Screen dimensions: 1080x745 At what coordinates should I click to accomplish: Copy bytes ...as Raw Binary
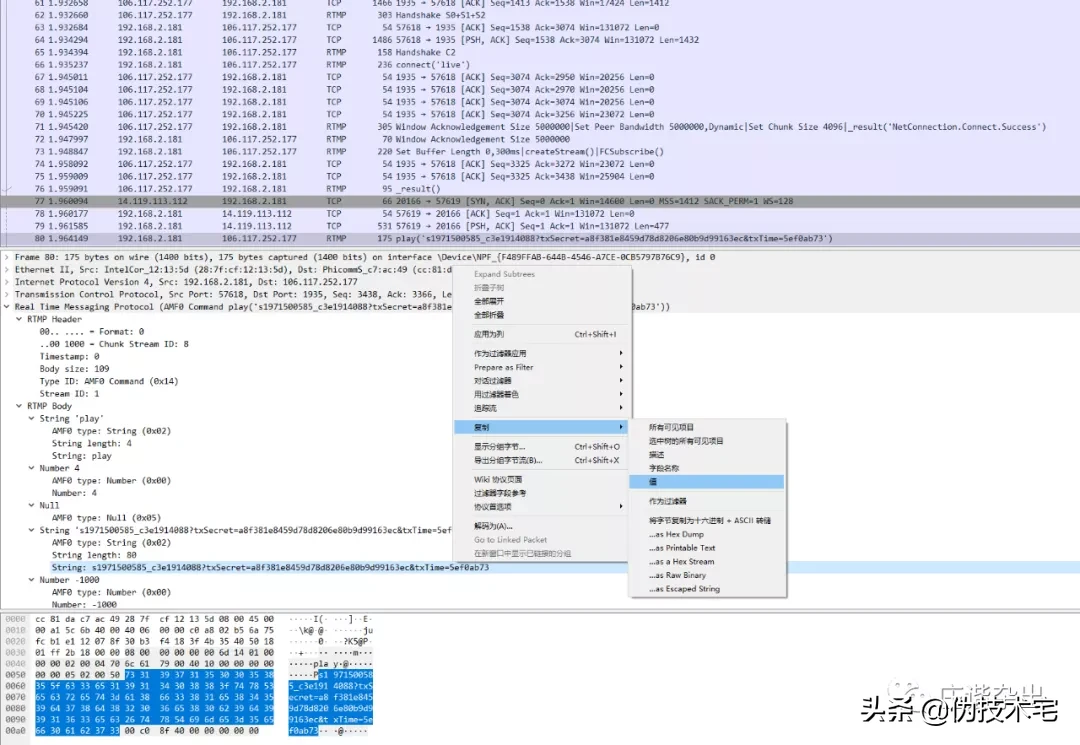[x=707, y=576]
